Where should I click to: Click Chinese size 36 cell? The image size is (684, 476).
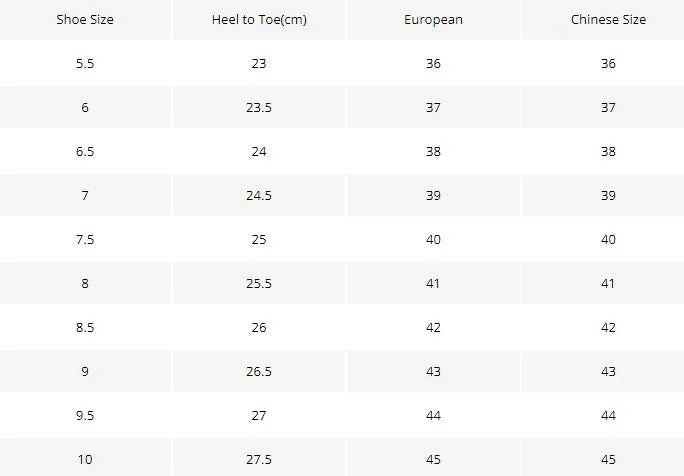tap(608, 64)
